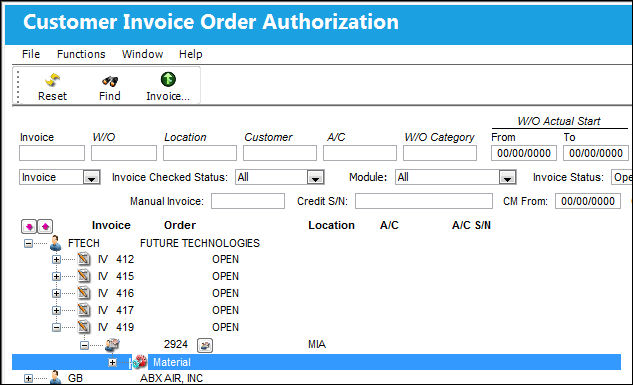Screen dimensions: 633x385
Task: Click the CM From date field
Action: click(x=588, y=201)
